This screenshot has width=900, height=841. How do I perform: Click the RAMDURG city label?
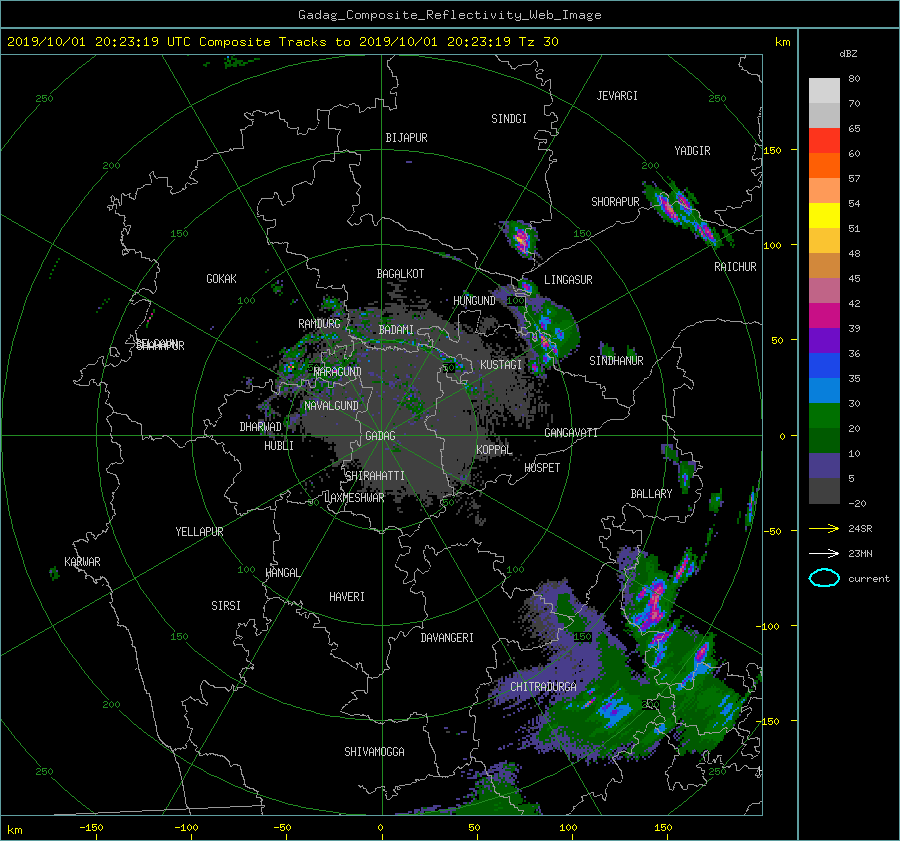(319, 324)
